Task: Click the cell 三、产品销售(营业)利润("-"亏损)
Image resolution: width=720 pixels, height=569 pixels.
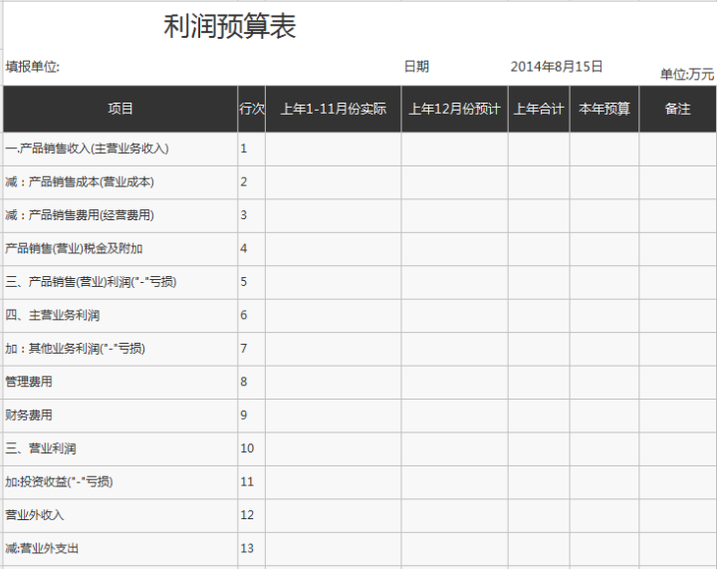Action: pos(120,282)
